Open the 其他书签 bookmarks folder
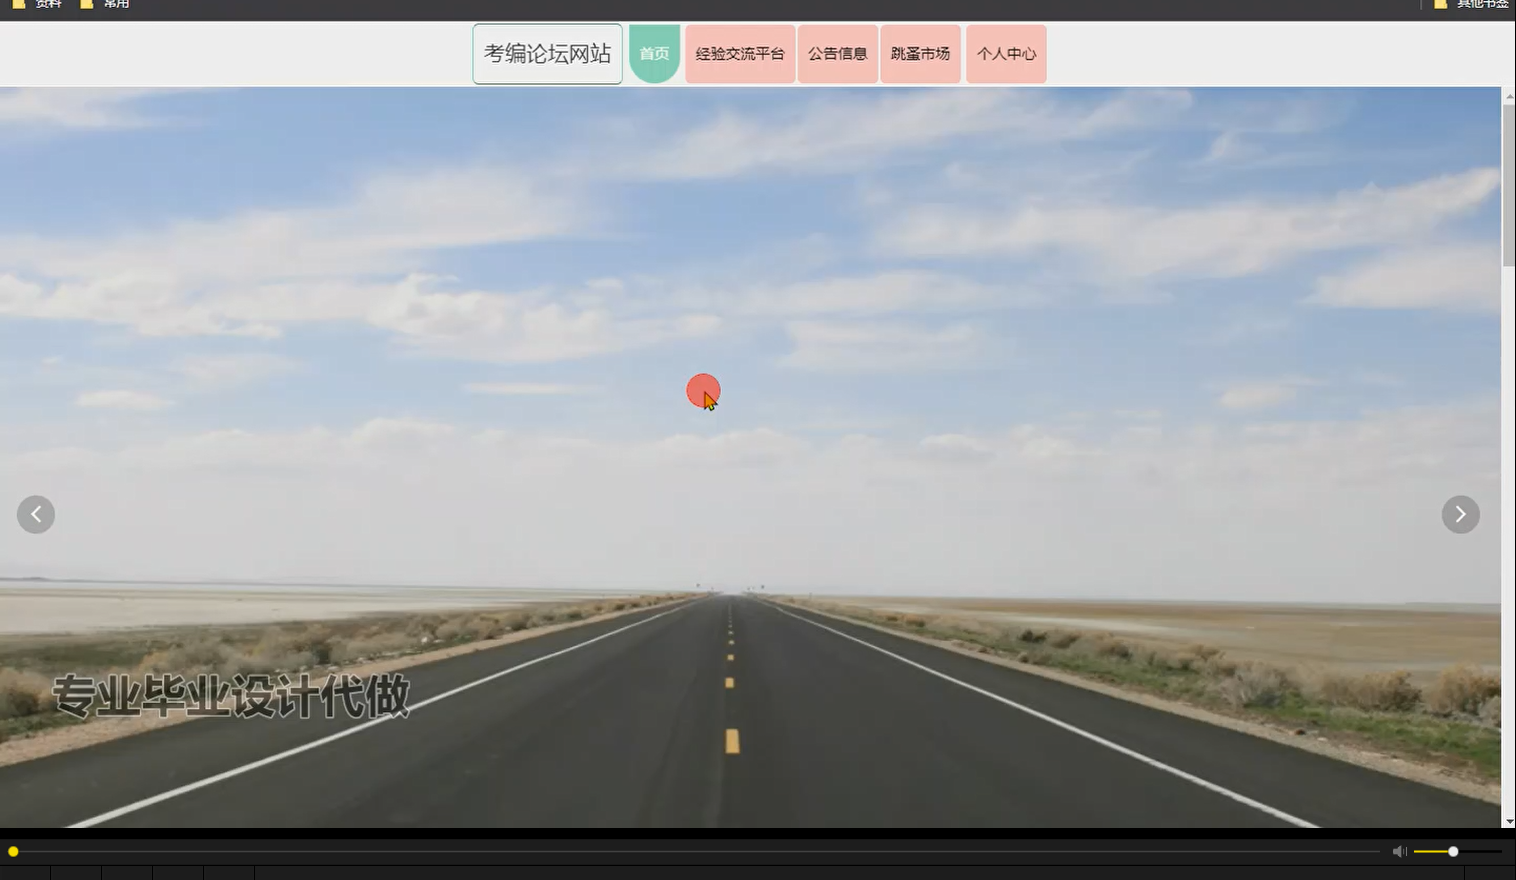This screenshot has width=1516, height=880. [1481, 4]
